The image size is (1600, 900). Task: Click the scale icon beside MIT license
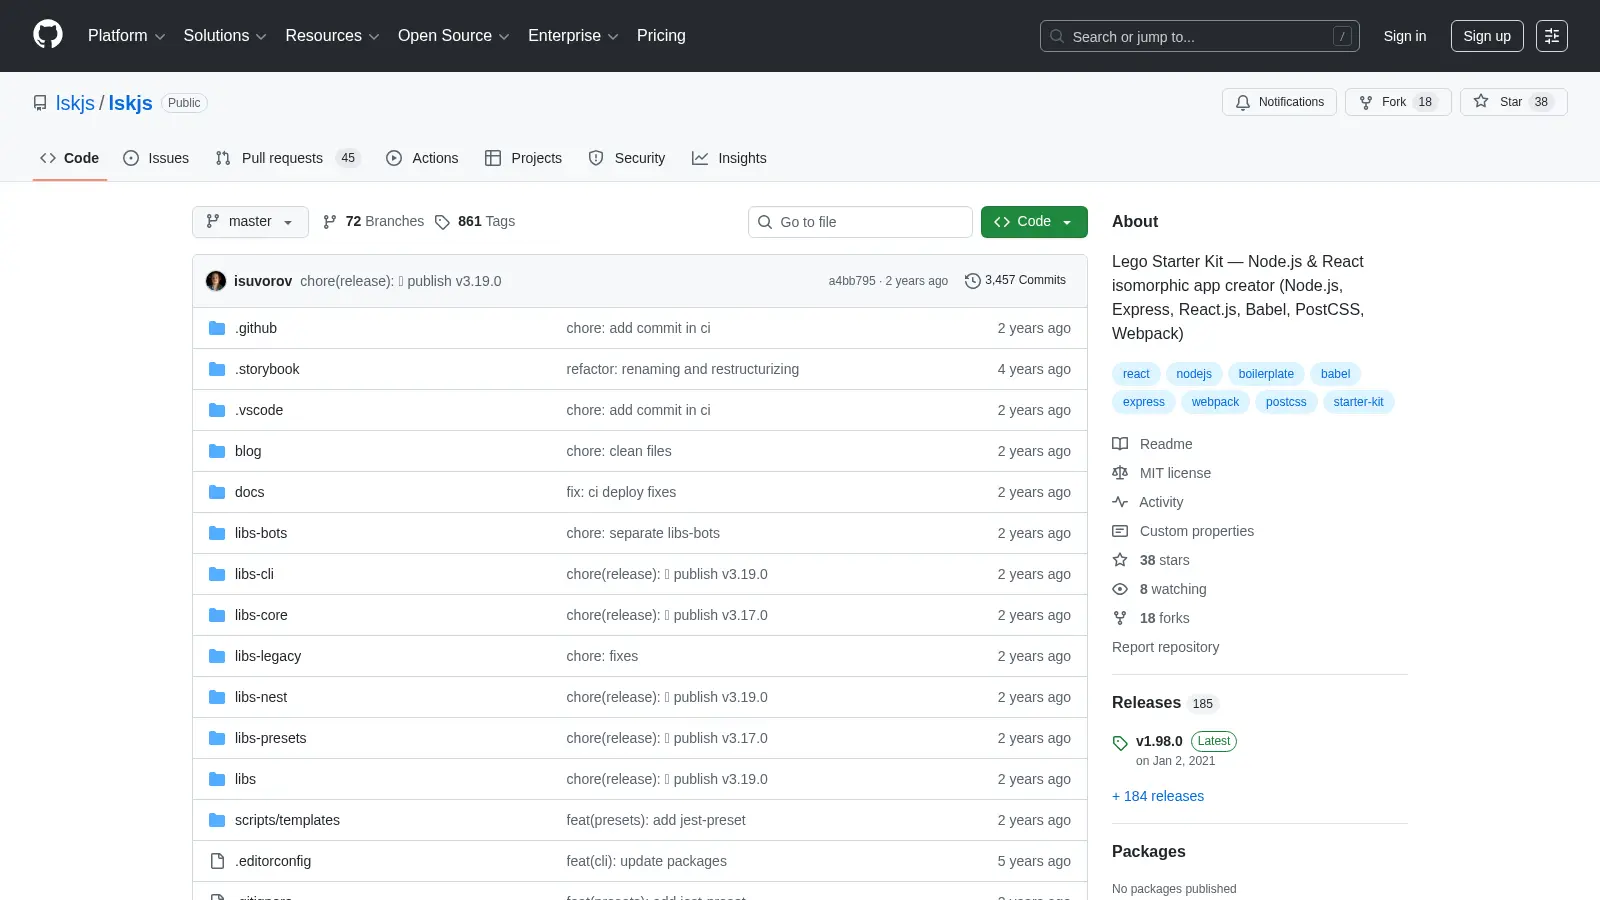point(1120,473)
